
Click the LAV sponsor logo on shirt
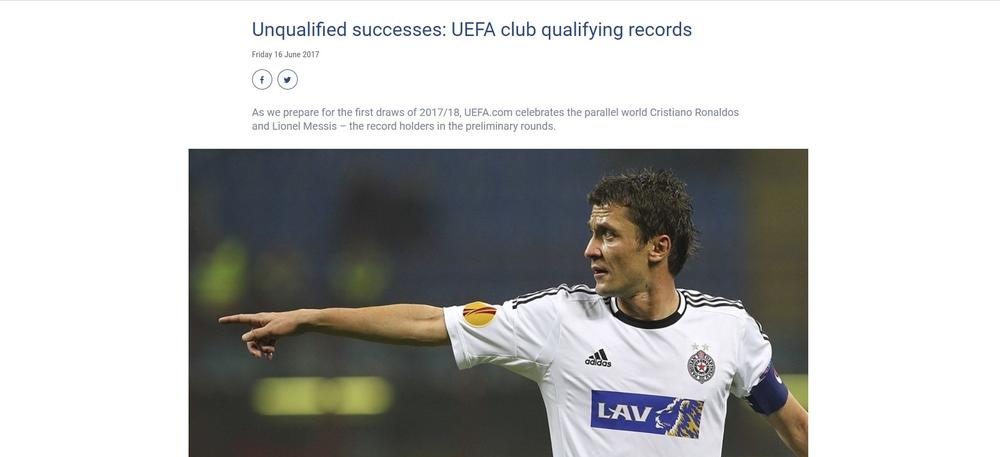[647, 414]
